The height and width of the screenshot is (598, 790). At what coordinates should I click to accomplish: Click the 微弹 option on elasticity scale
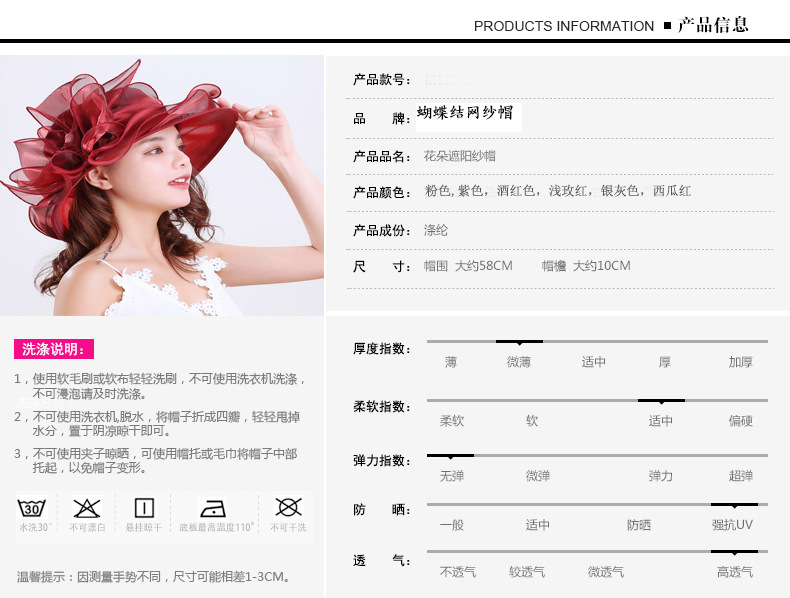pos(538,476)
